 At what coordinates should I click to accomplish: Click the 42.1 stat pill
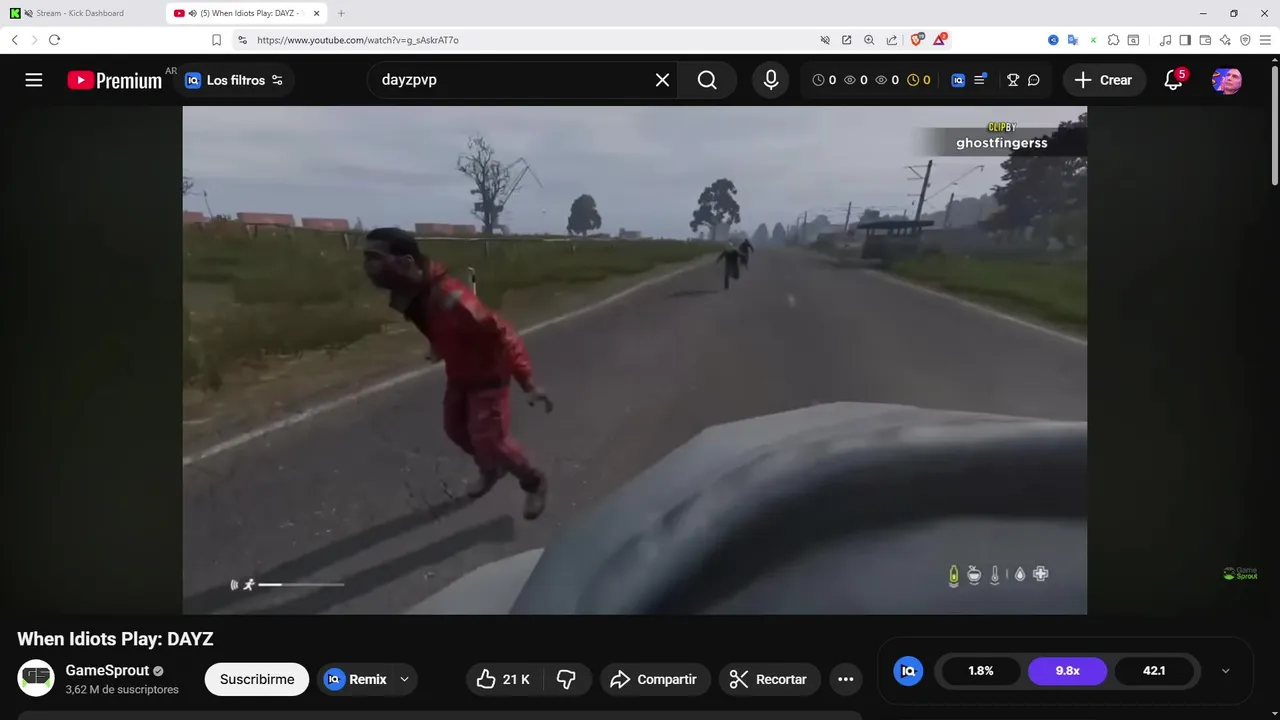coord(1154,671)
